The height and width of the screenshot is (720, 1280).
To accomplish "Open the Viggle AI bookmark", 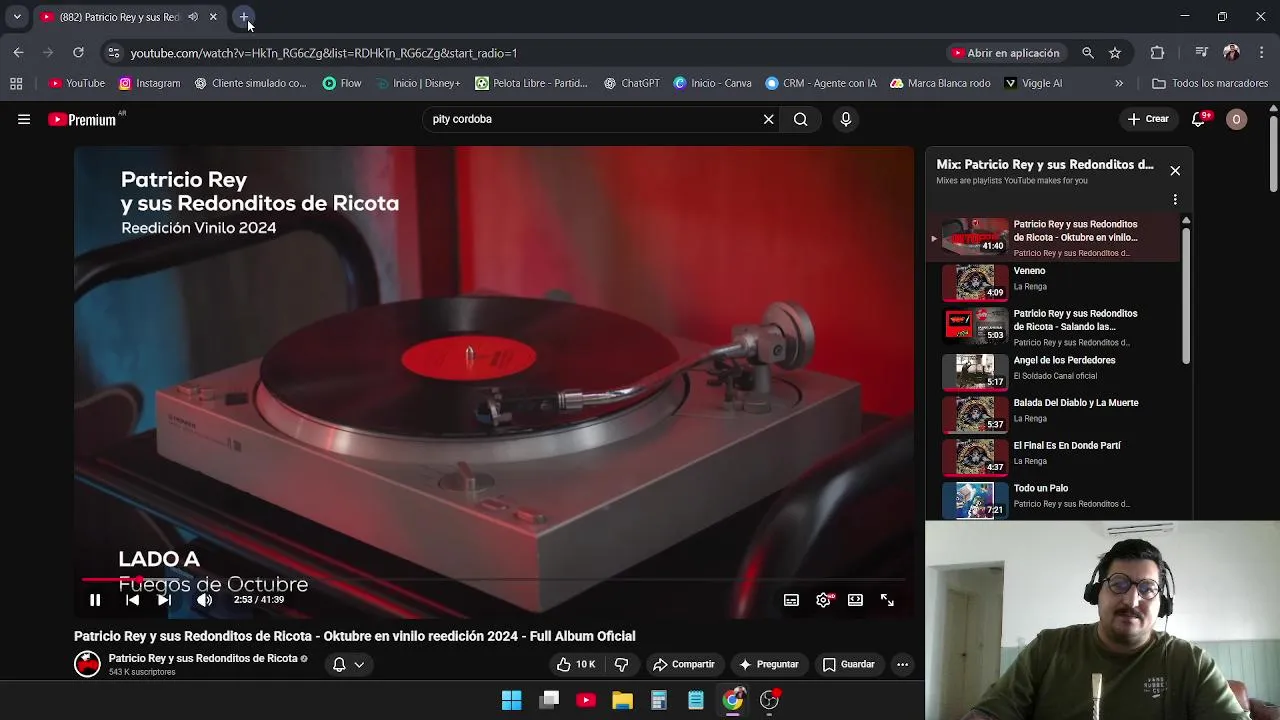I will (x=1033, y=83).
